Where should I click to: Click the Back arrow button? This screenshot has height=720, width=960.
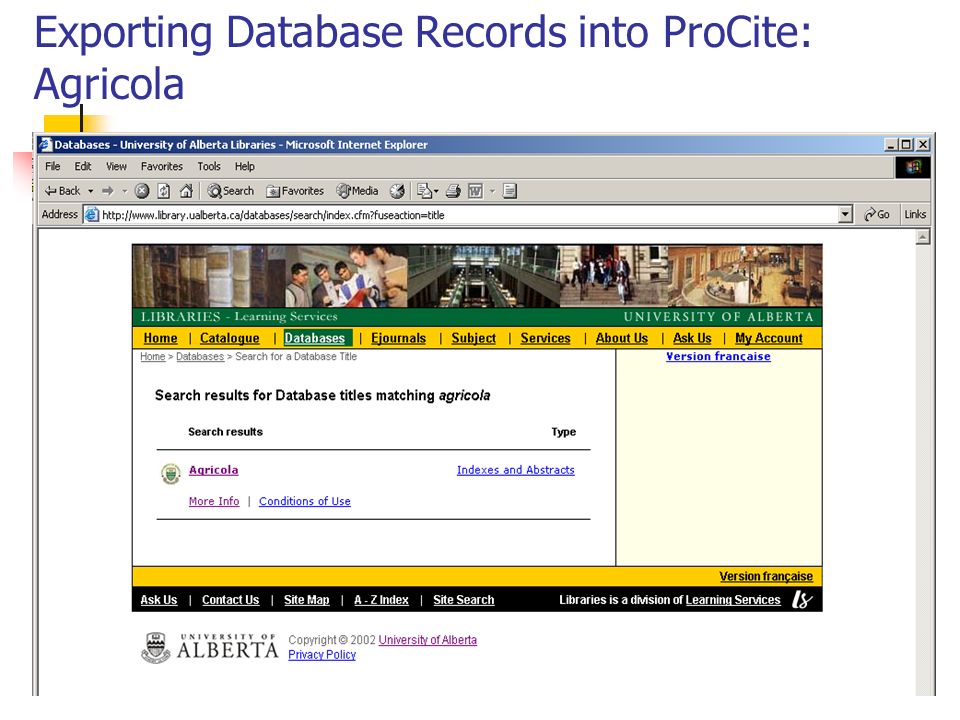[x=62, y=191]
